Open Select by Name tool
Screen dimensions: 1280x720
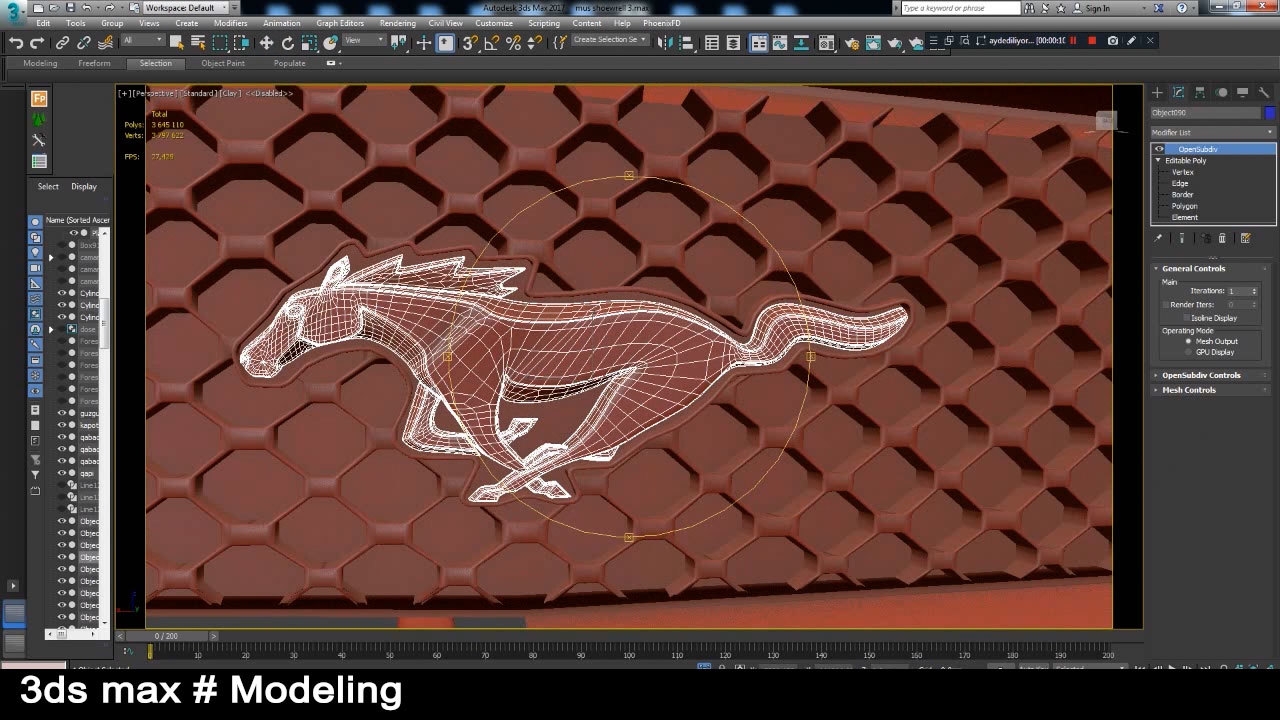pyautogui.click(x=198, y=43)
